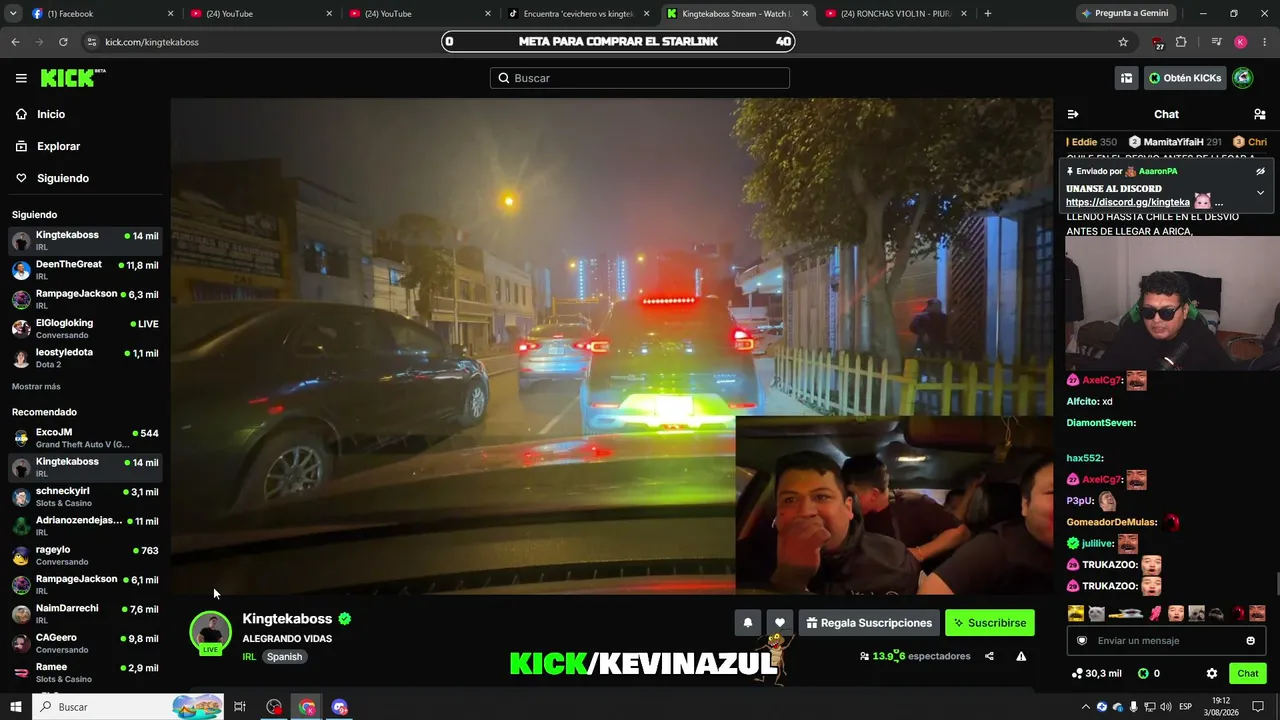The height and width of the screenshot is (720, 1280).
Task: Open a new browser tab
Action: pos(988,14)
